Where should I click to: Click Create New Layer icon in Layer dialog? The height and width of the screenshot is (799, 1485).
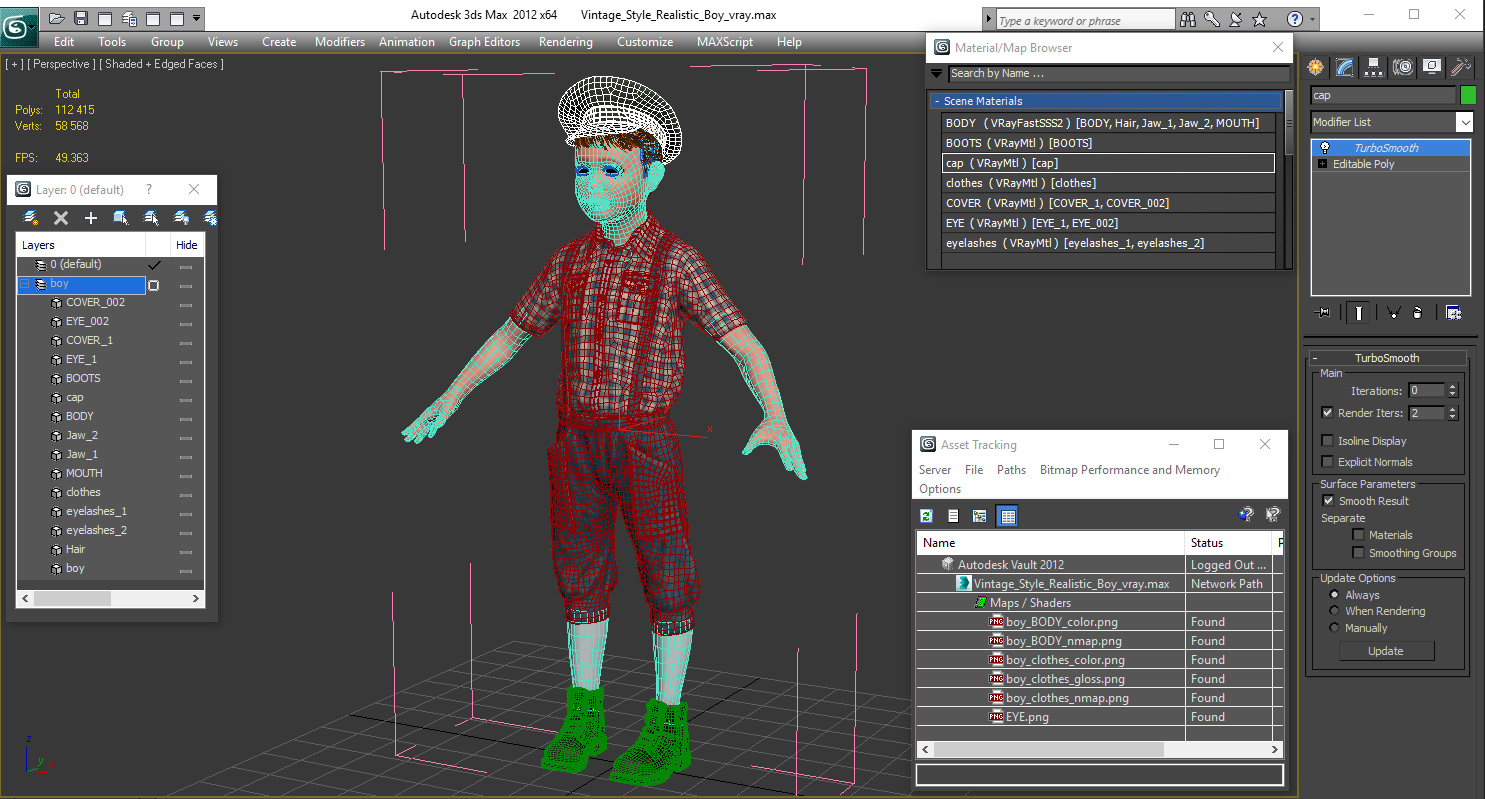tap(31, 217)
